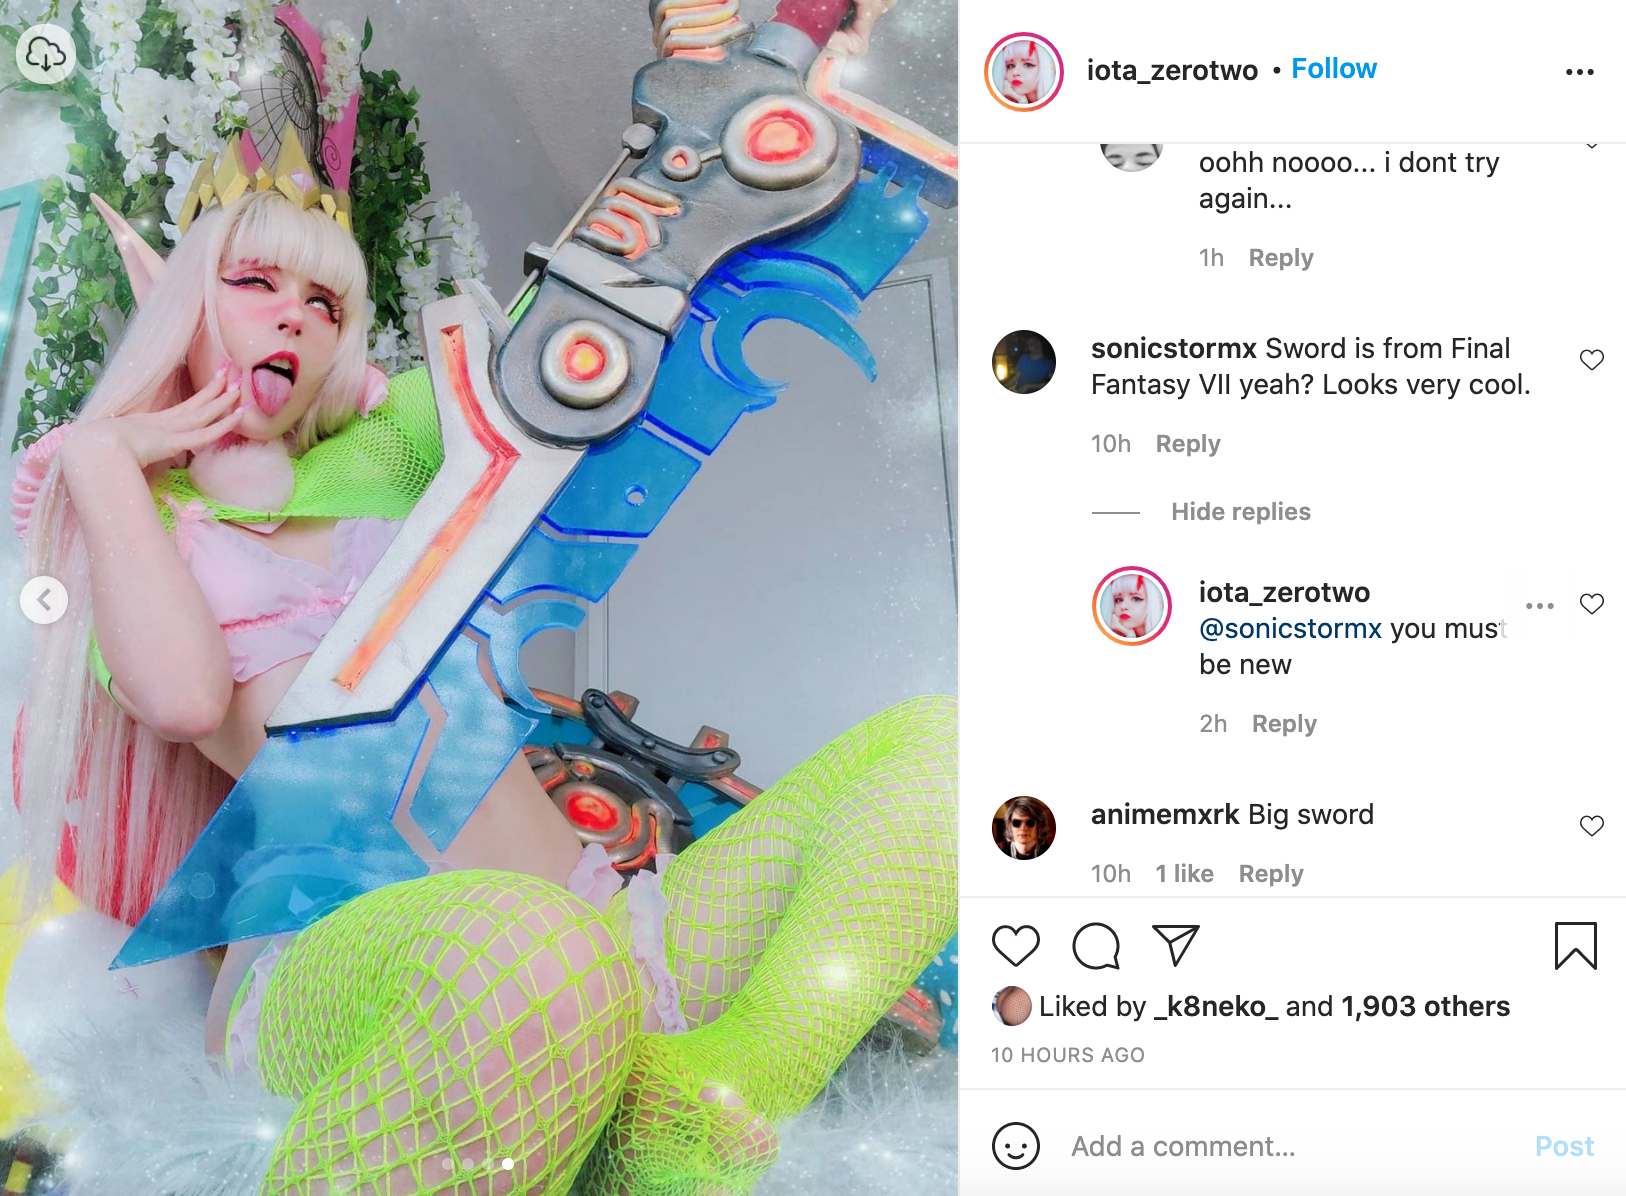Collapse thread with Hide replies
This screenshot has height=1196, width=1626.
point(1241,512)
